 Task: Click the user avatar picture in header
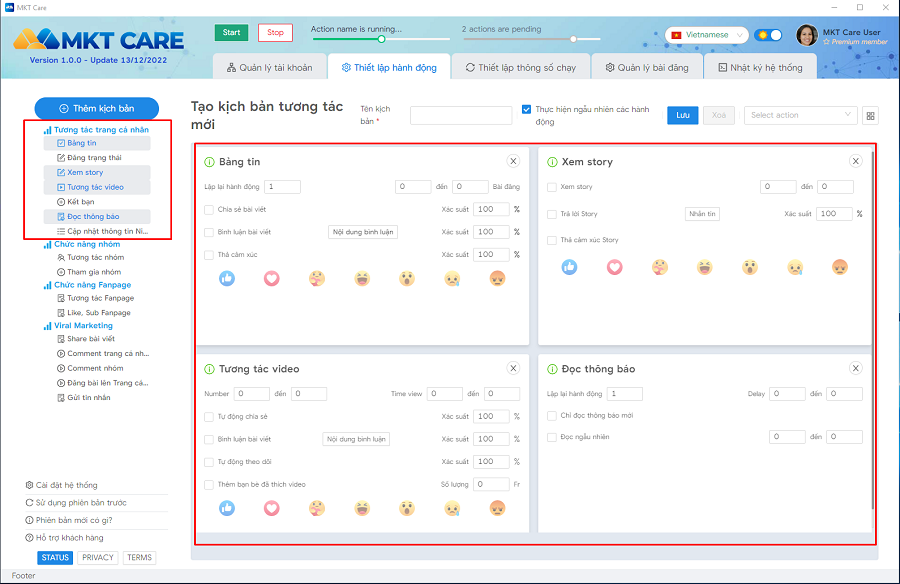click(806, 35)
